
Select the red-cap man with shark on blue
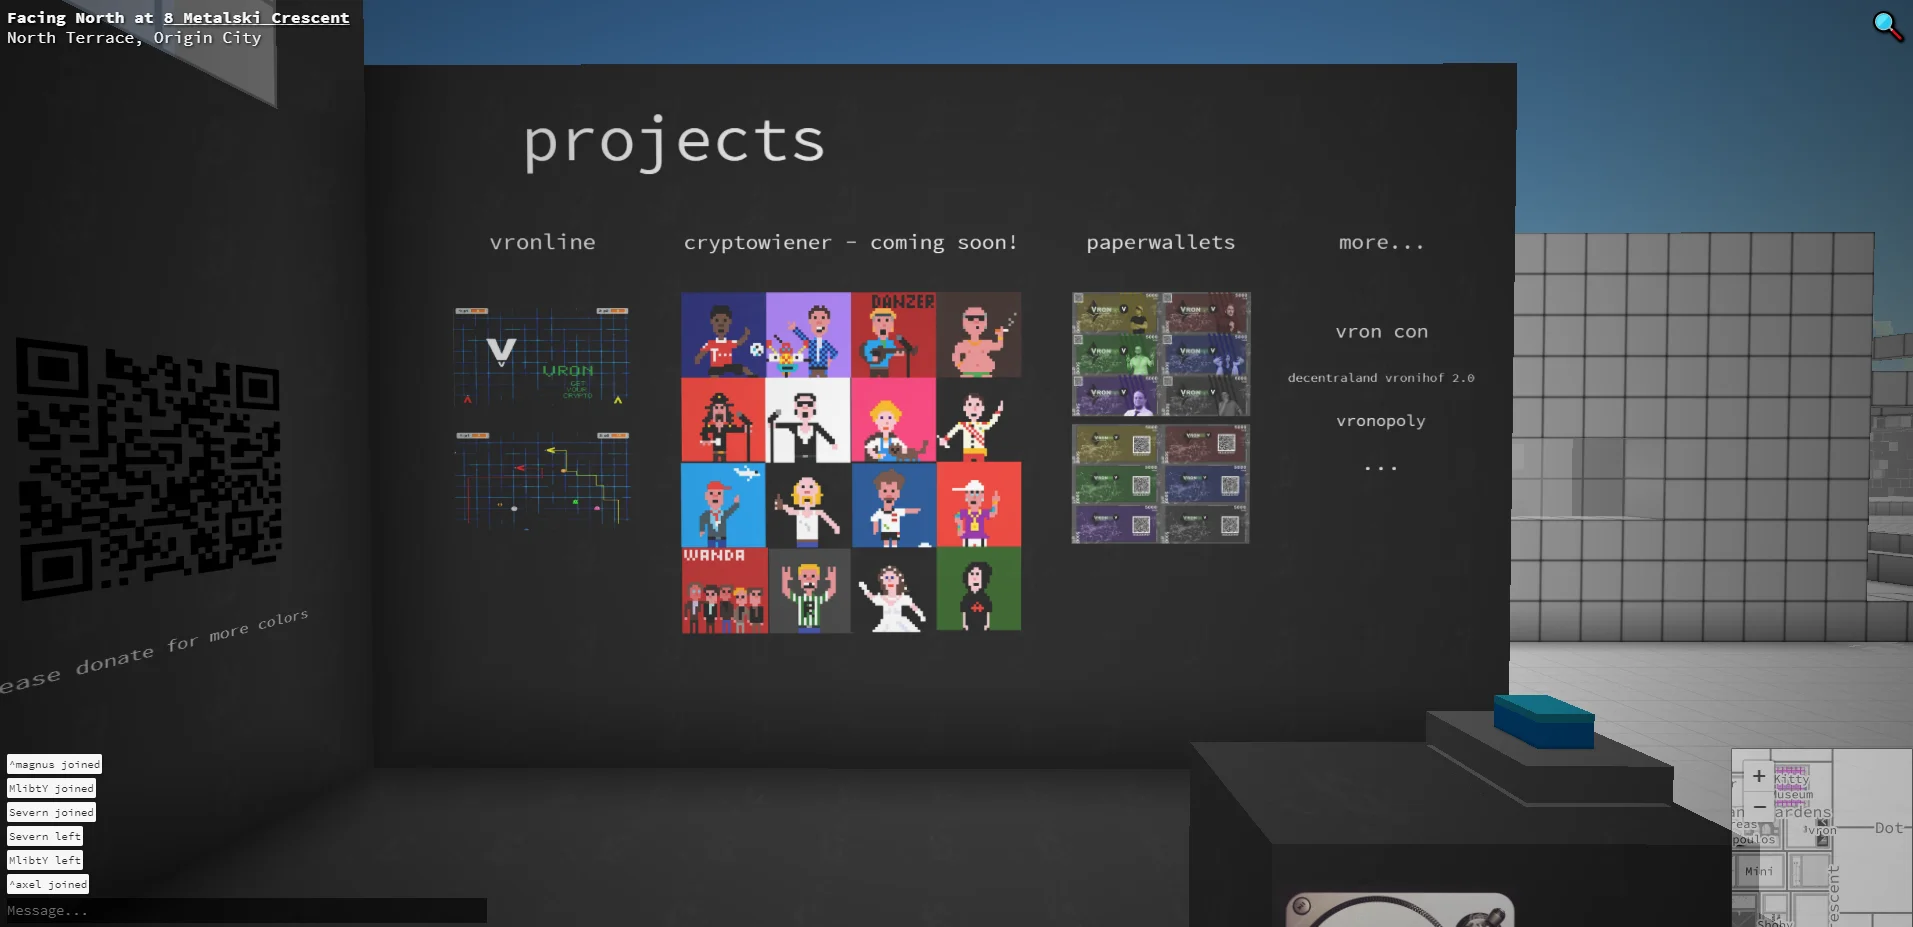(x=723, y=505)
